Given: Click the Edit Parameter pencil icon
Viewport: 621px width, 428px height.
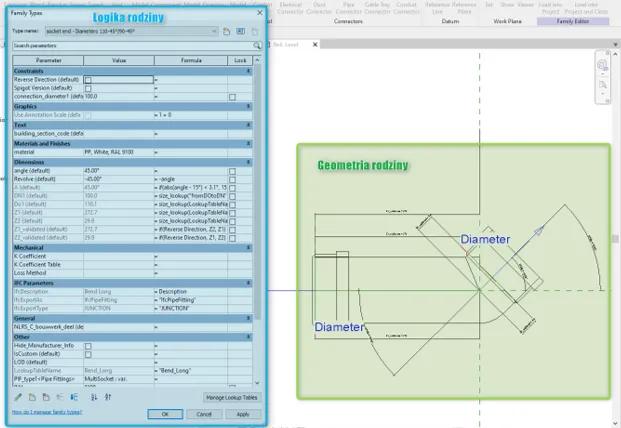Looking at the screenshot, I should [x=18, y=397].
